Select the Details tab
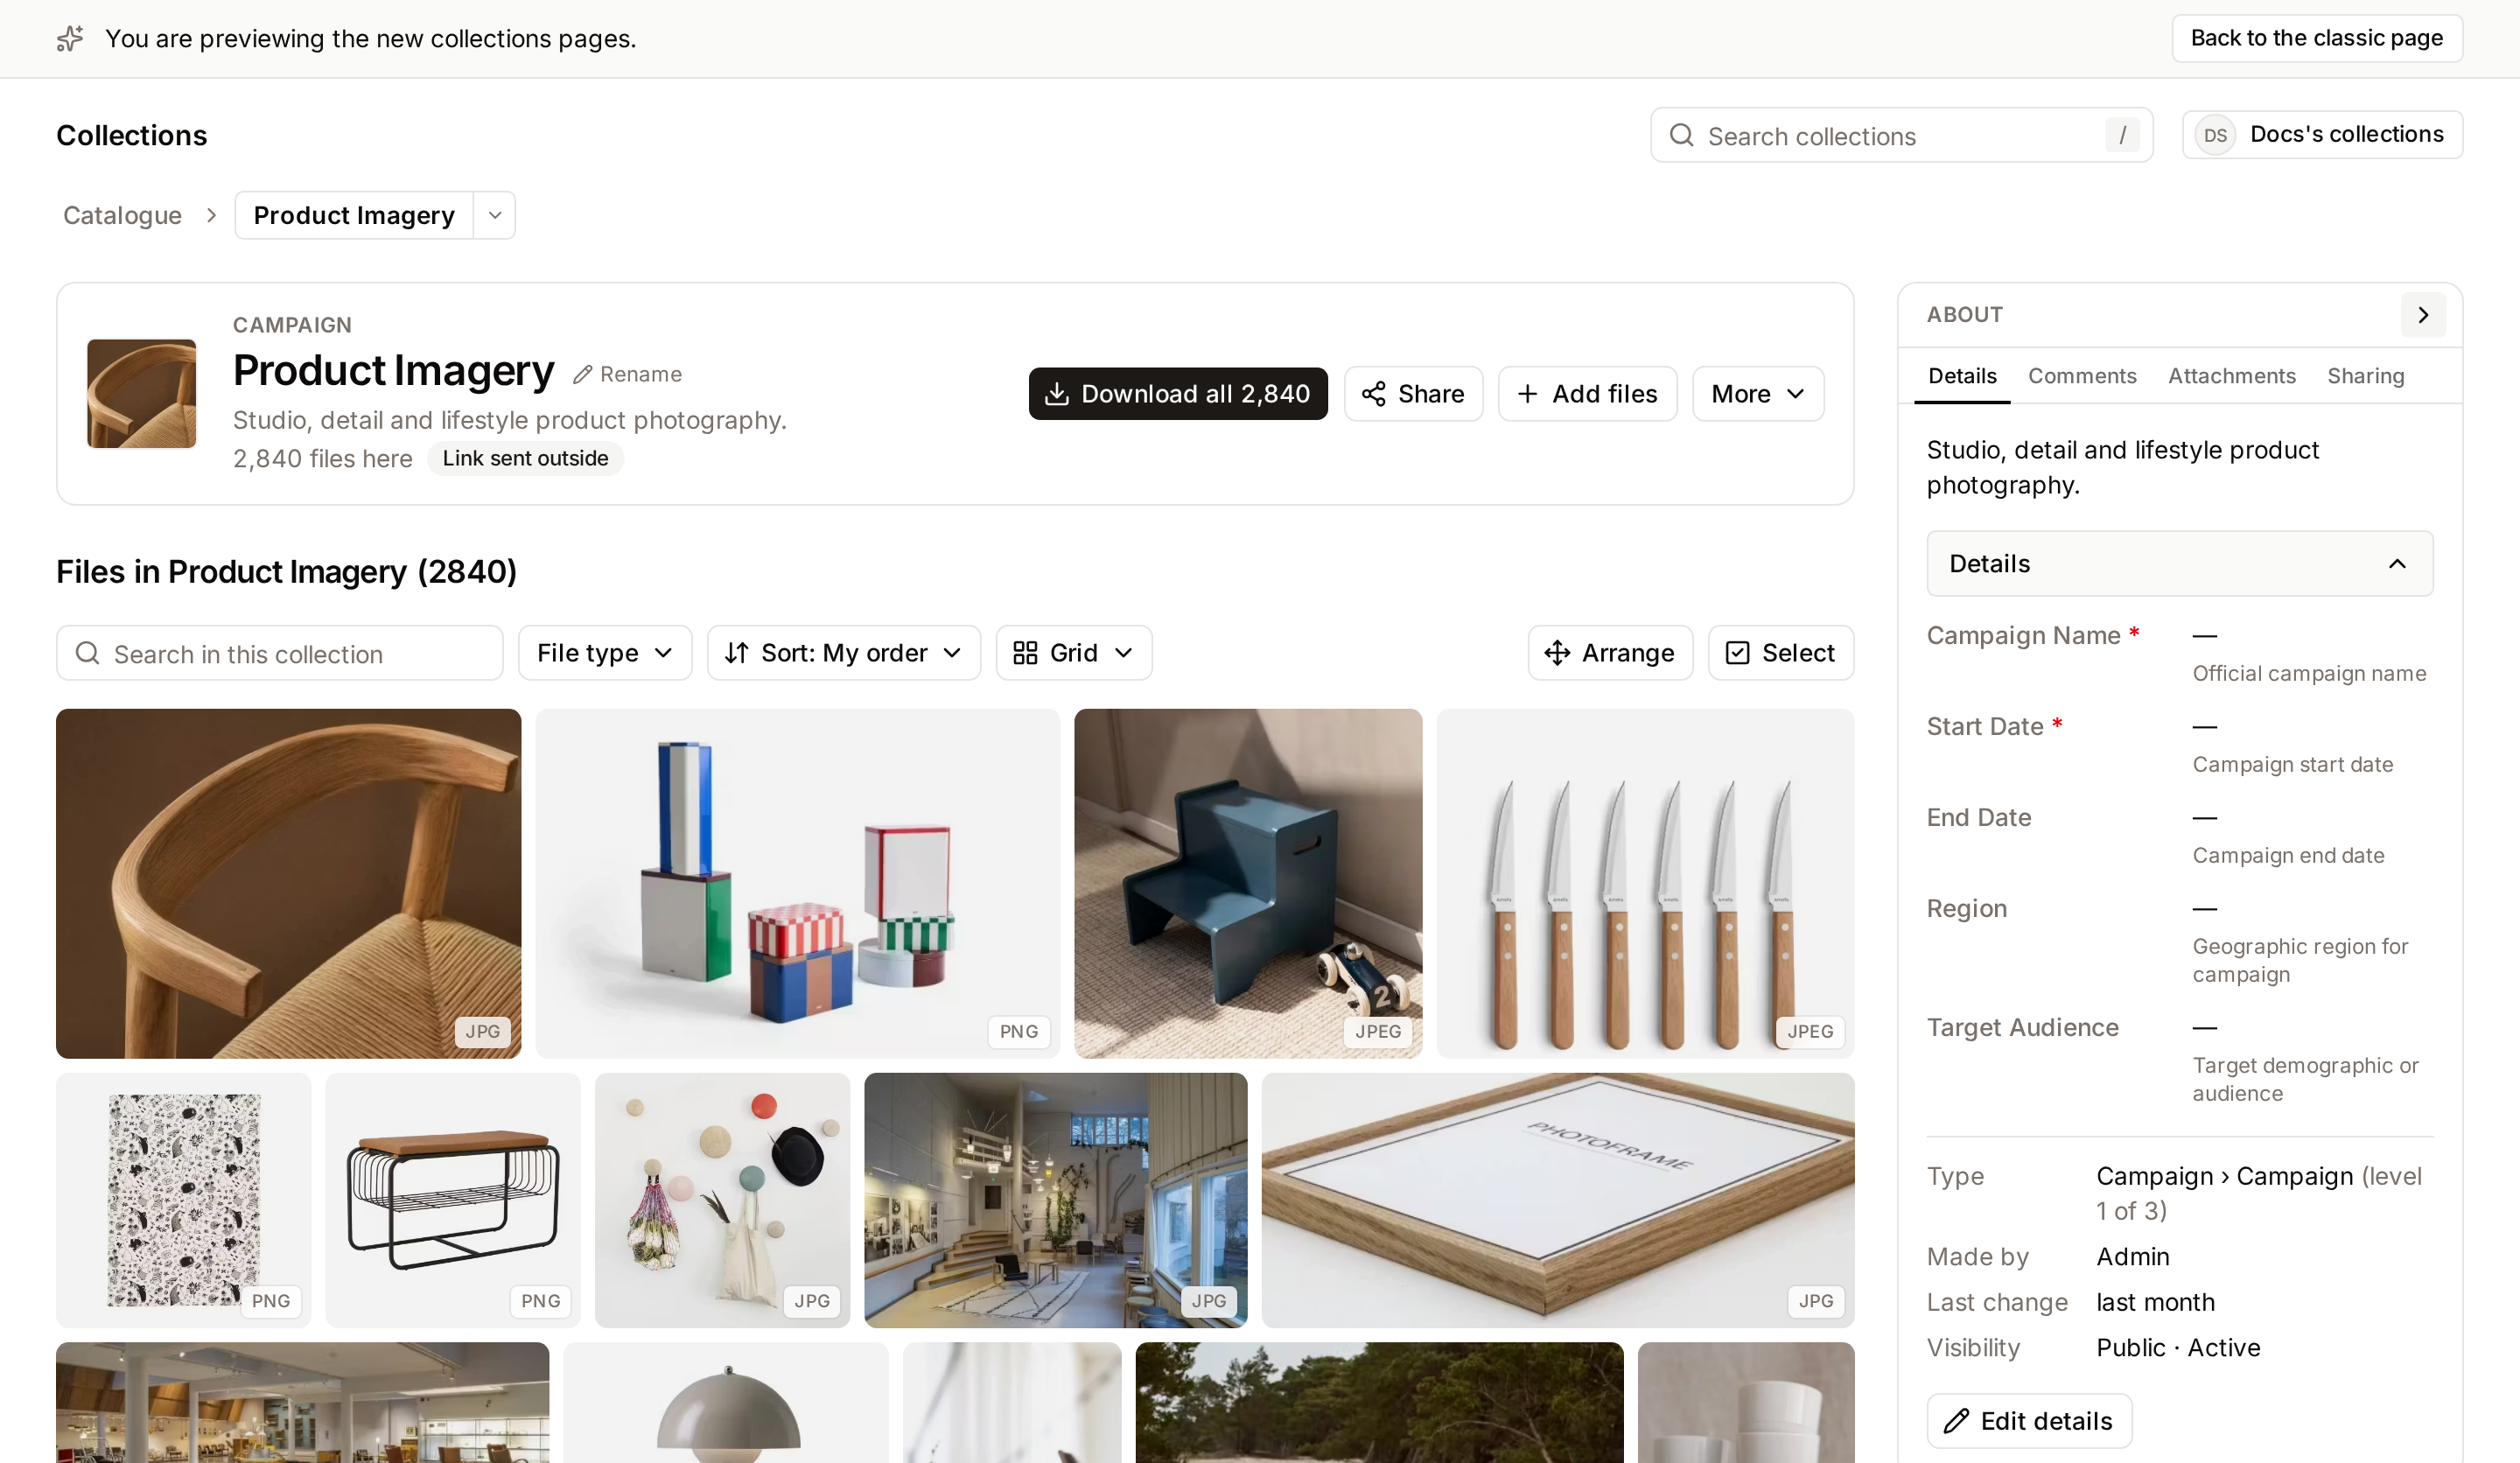This screenshot has width=2520, height=1463. [1962, 376]
